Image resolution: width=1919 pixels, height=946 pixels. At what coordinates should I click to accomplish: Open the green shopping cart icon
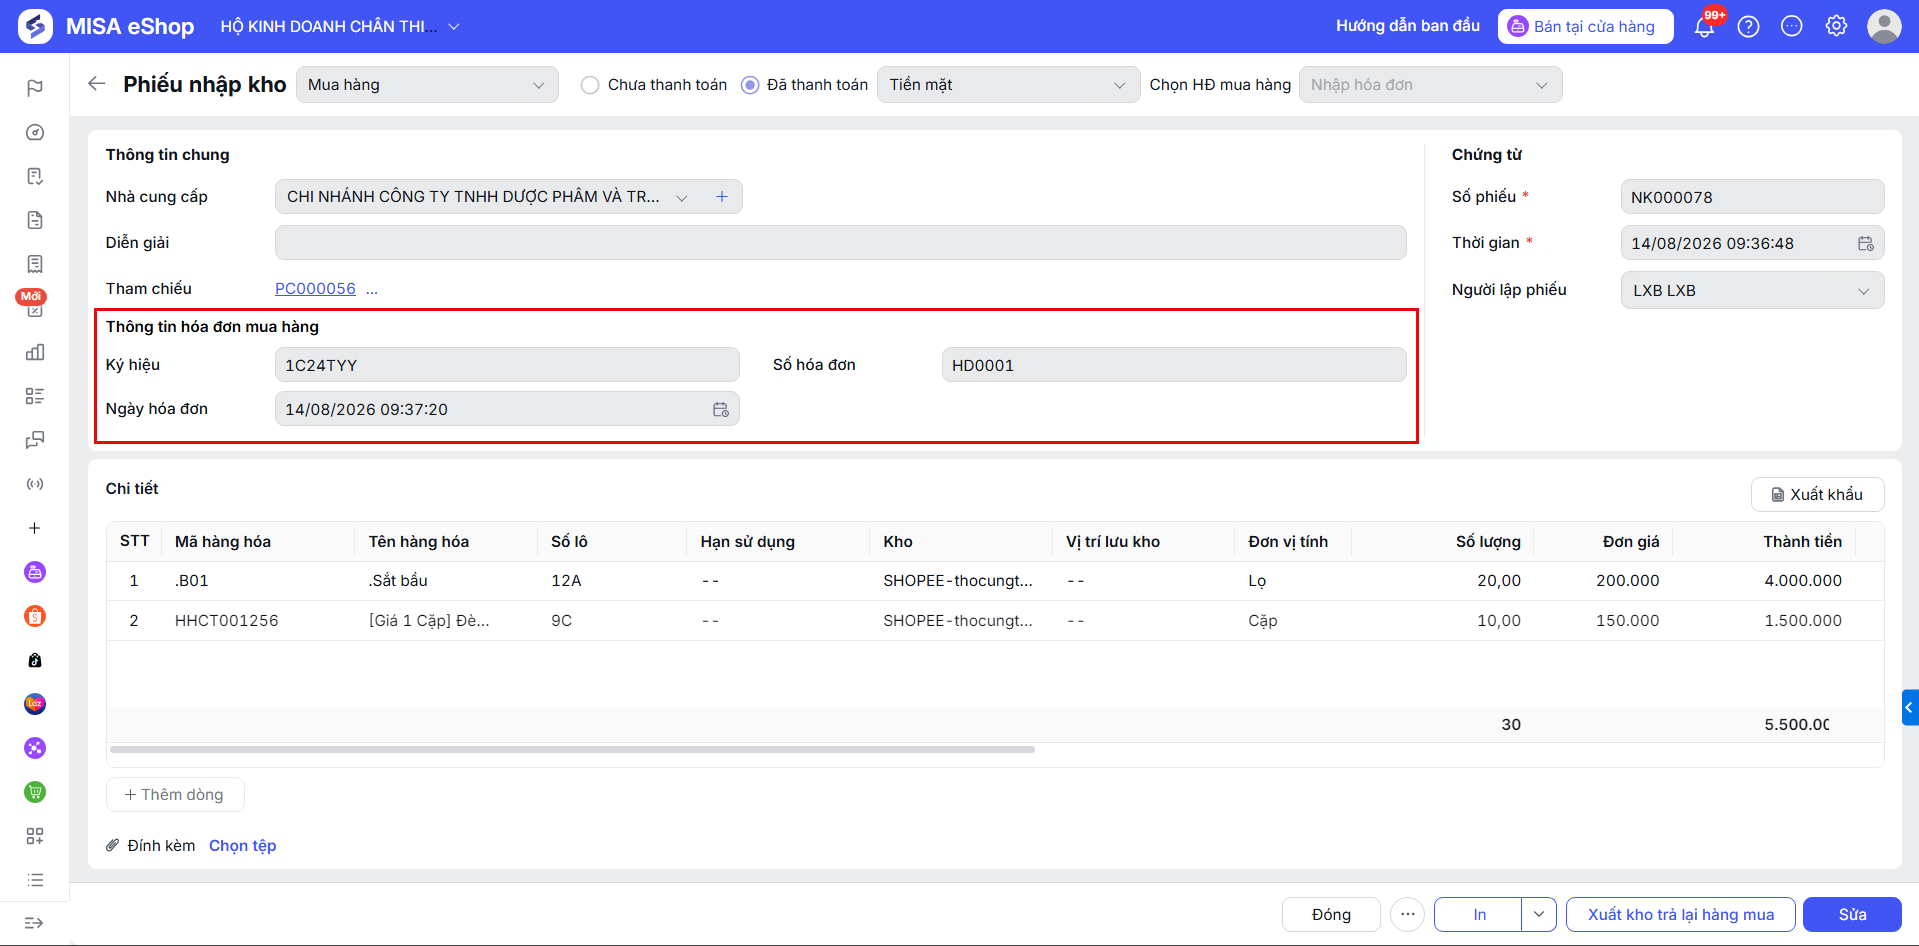[x=35, y=792]
